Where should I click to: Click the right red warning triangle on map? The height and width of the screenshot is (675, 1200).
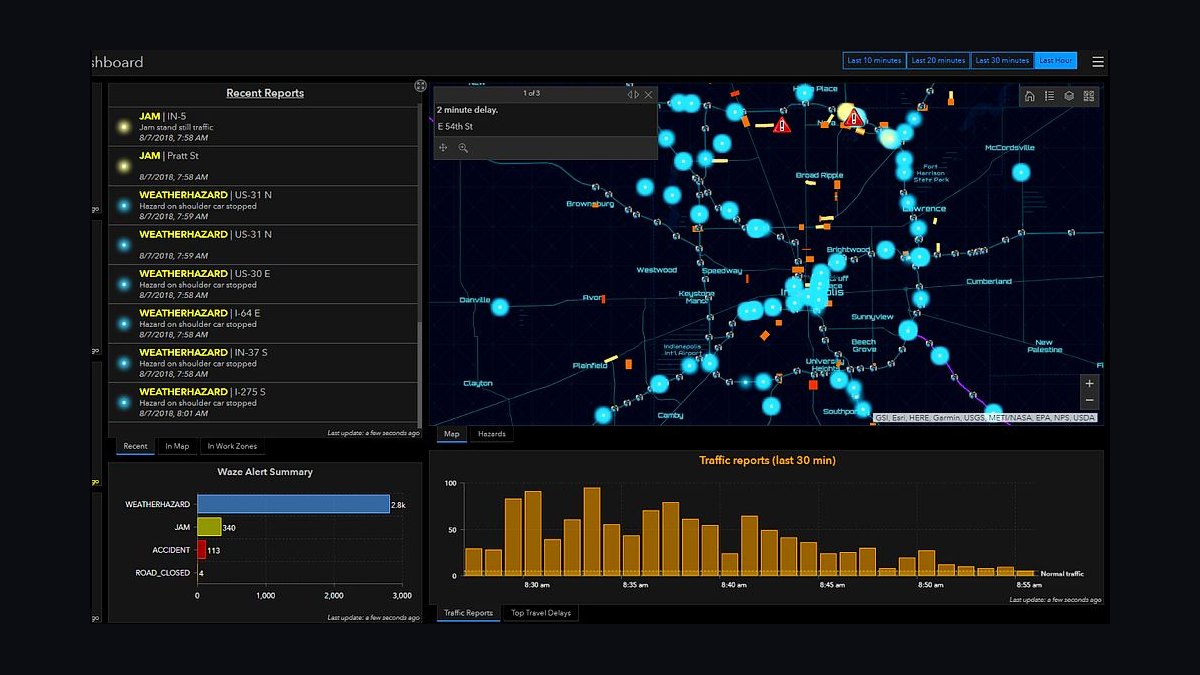[853, 117]
